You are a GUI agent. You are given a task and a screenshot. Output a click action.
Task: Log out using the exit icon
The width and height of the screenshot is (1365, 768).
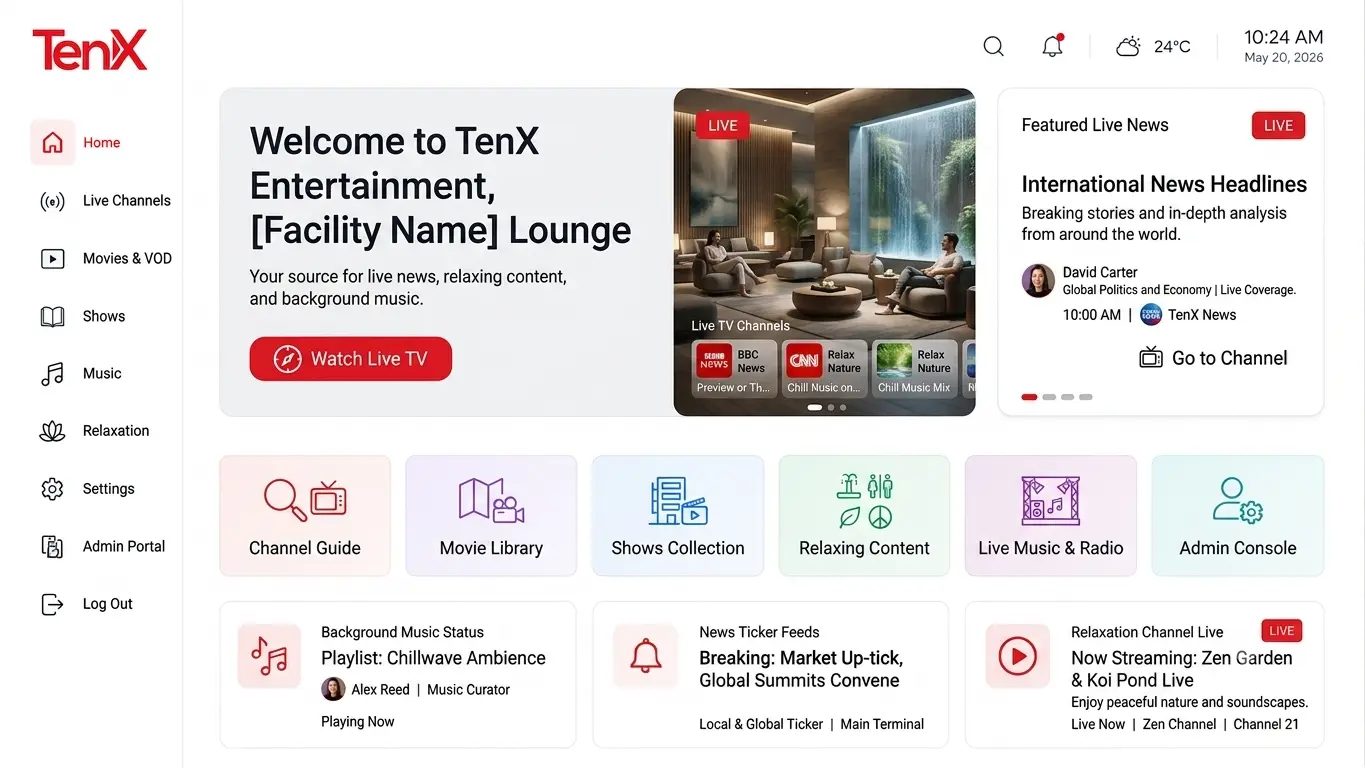(52, 604)
